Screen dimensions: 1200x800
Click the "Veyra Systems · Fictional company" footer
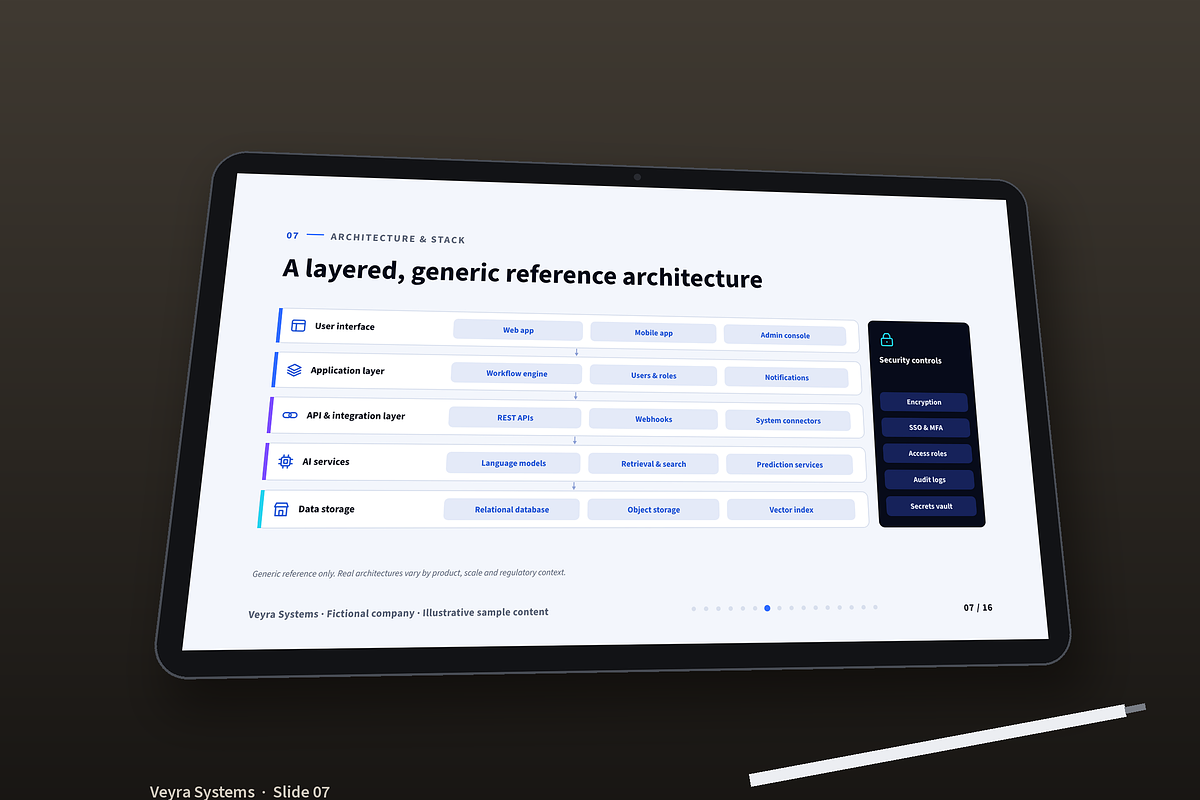(x=398, y=613)
